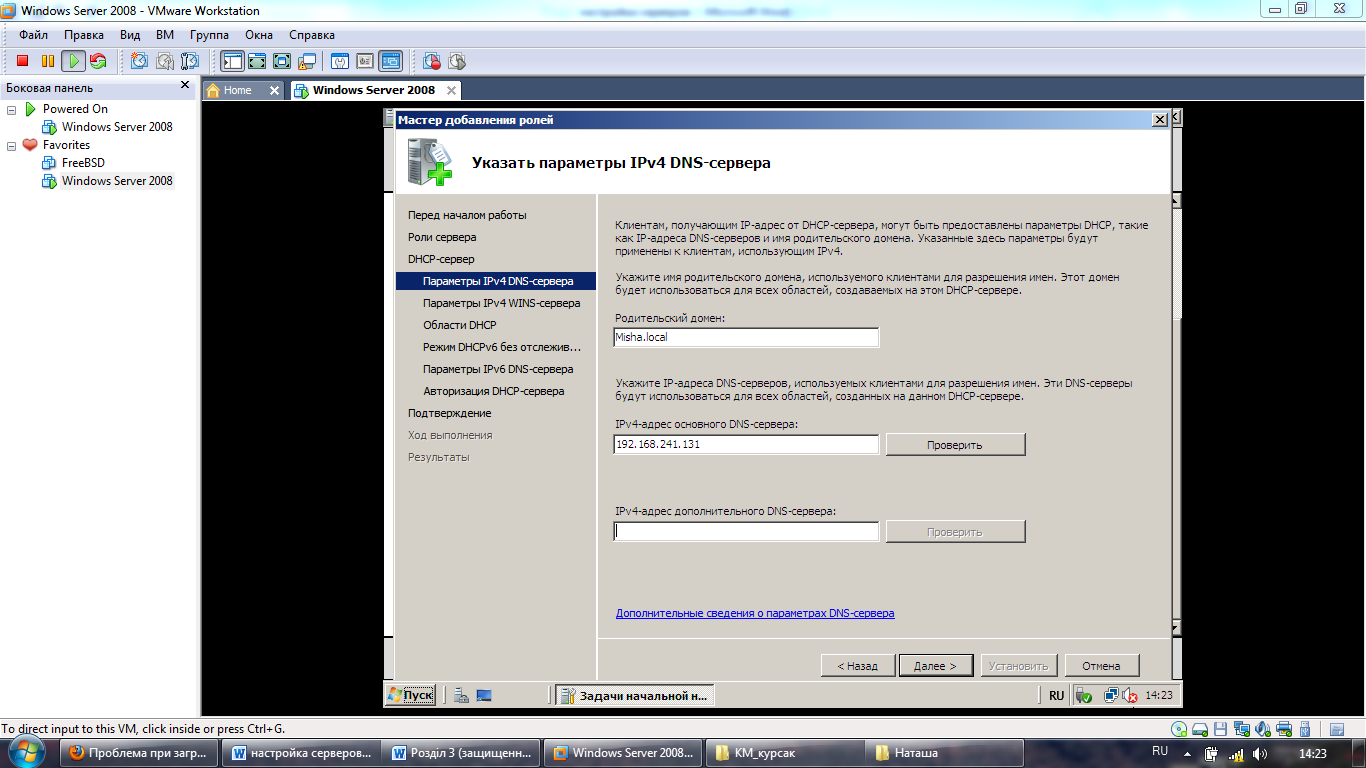Select the Подтверждение wizard step
The image size is (1366, 768).
pos(449,413)
